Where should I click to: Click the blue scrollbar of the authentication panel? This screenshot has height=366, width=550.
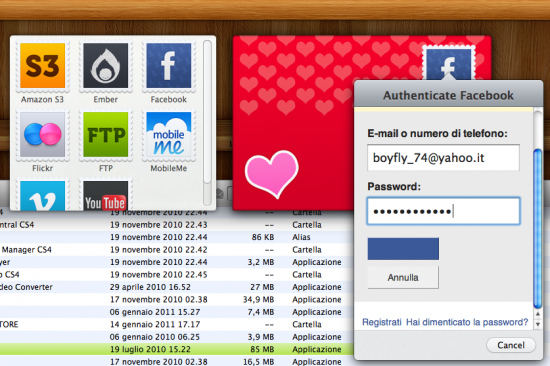[537, 229]
